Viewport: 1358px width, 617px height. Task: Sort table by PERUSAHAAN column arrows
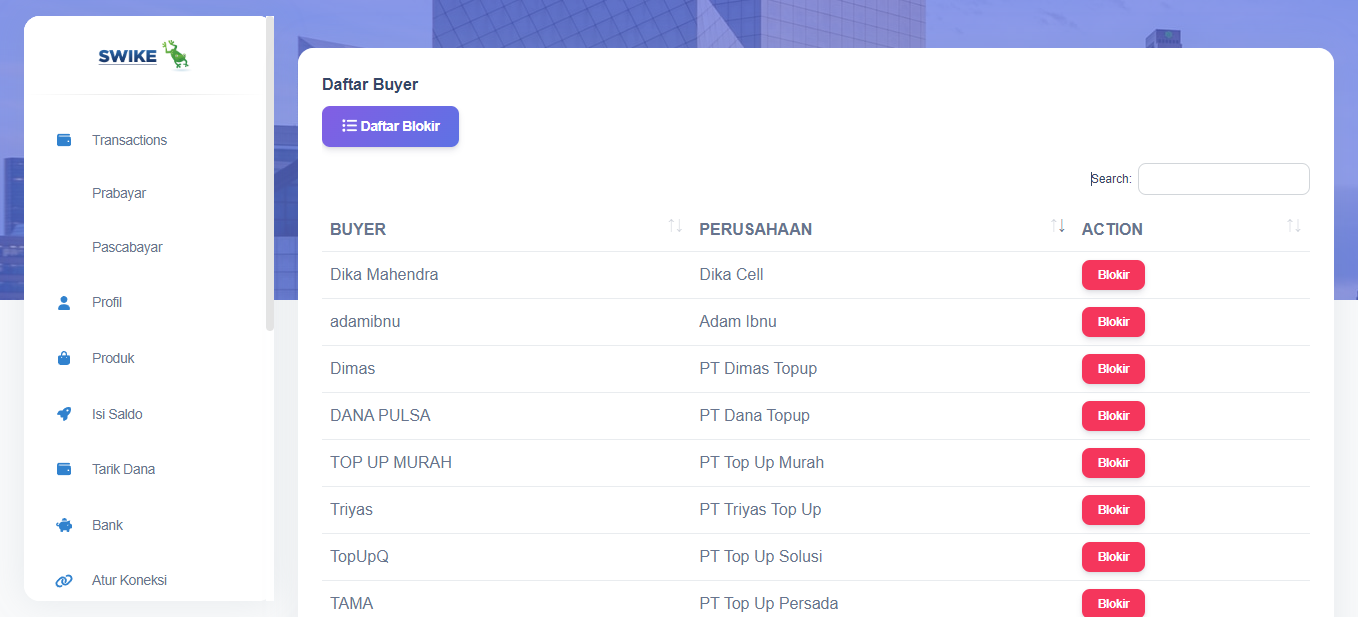(1058, 227)
